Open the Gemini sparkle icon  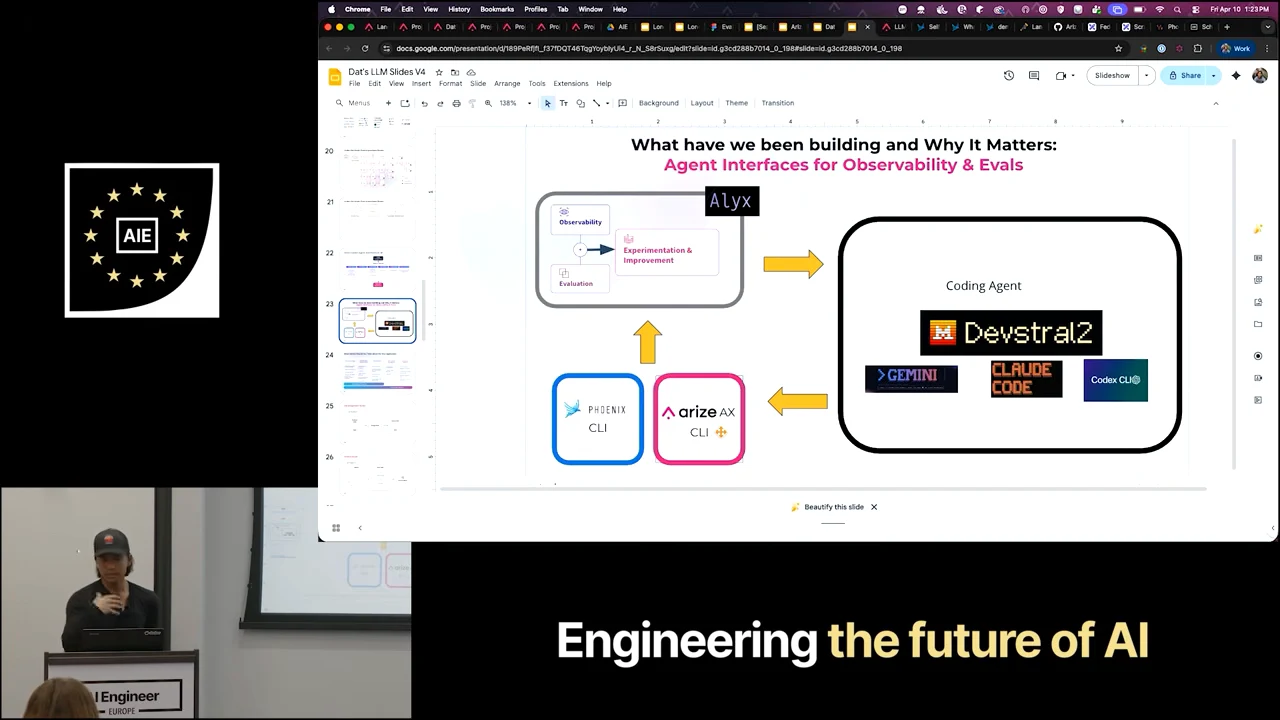click(x=1236, y=75)
